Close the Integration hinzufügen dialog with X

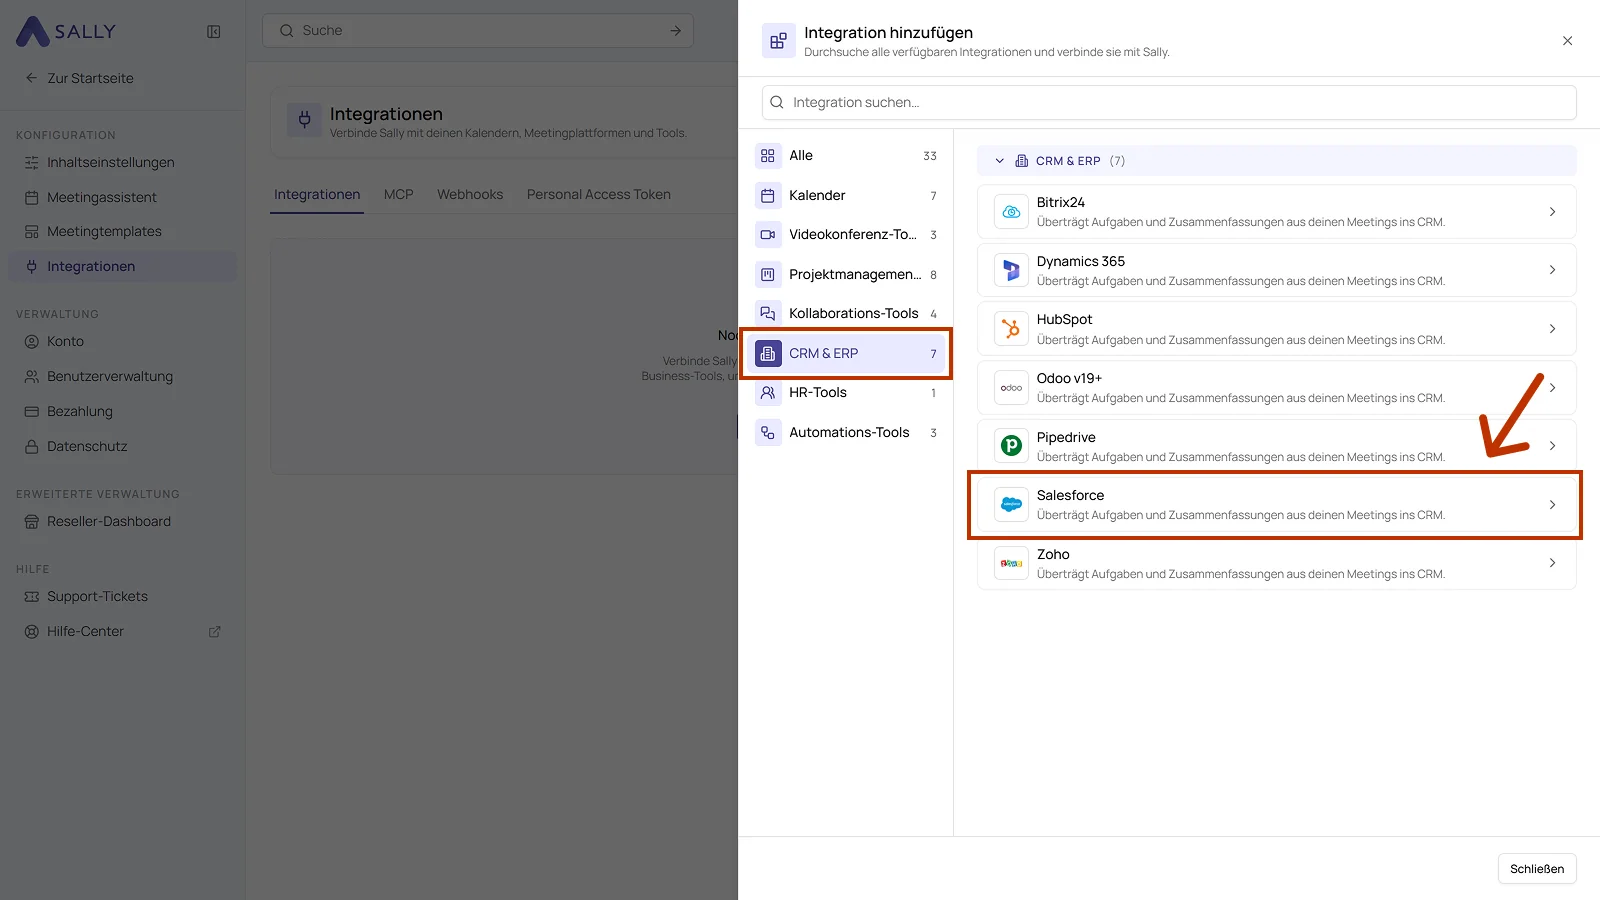tap(1567, 41)
